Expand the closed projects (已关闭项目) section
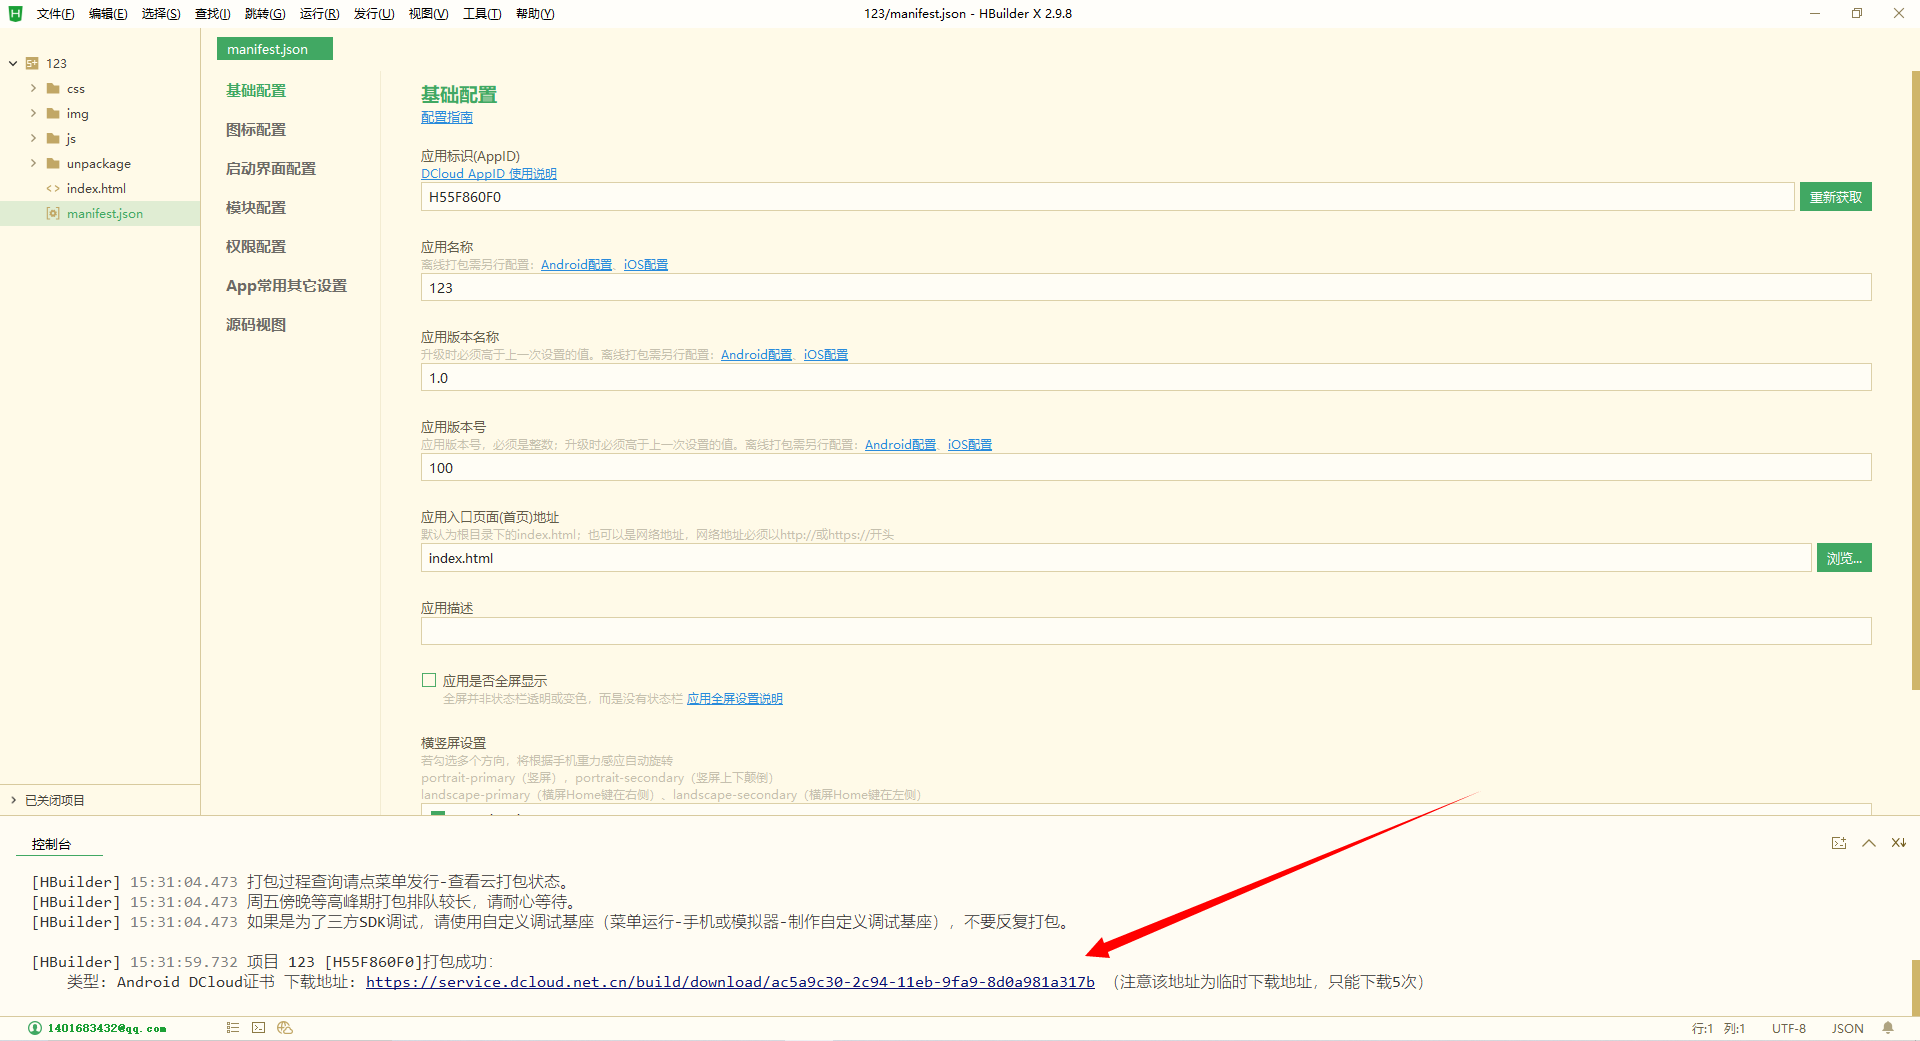The height and width of the screenshot is (1041, 1920). click(x=13, y=800)
